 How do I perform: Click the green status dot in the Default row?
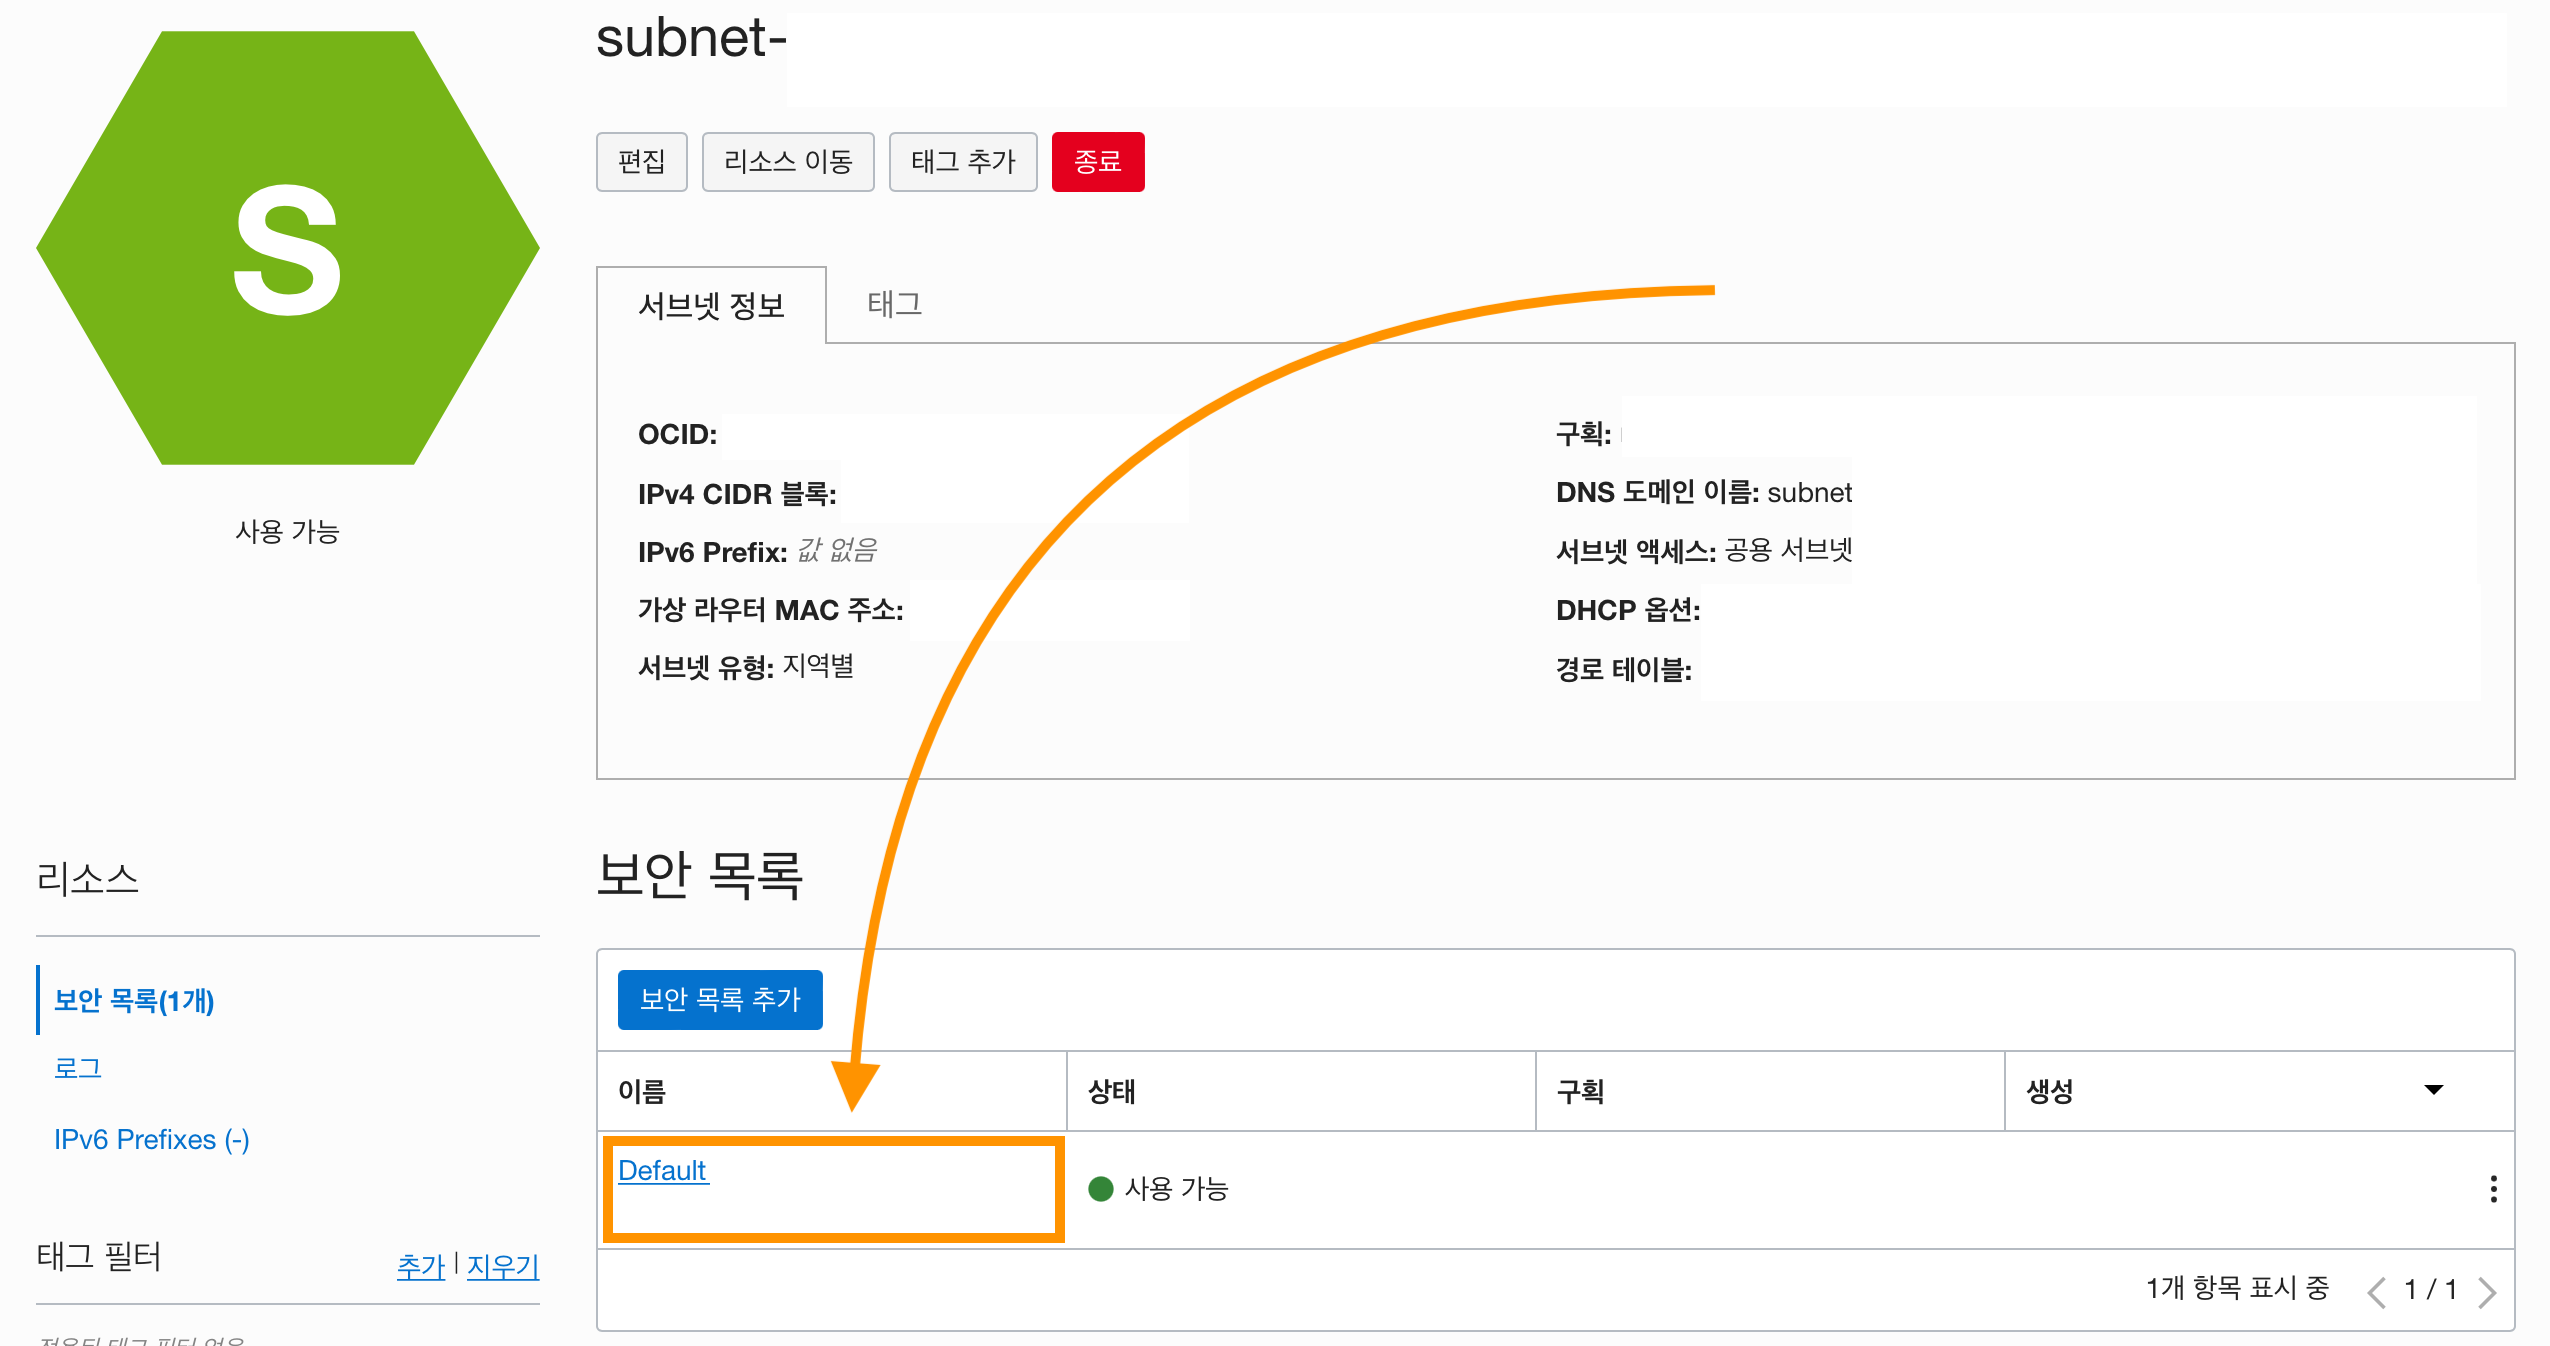[1100, 1188]
